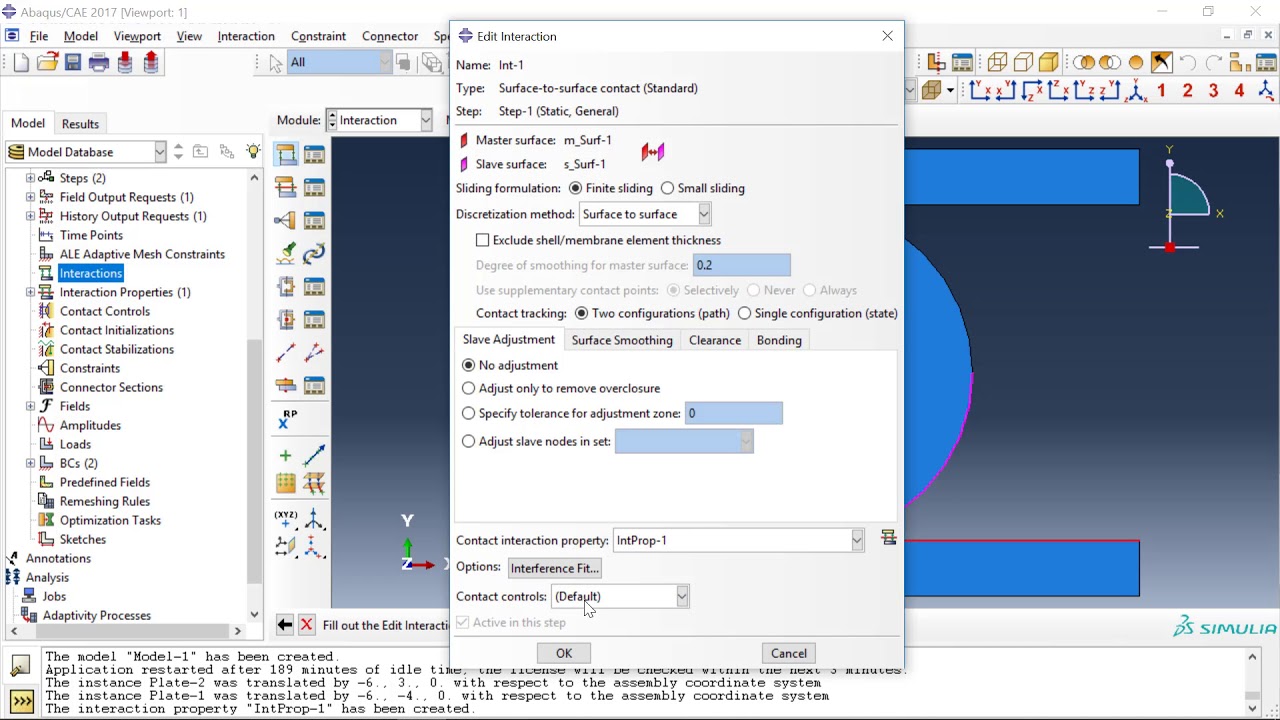Expand the Steps (2) tree node
This screenshot has width=1280, height=720.
(30, 178)
